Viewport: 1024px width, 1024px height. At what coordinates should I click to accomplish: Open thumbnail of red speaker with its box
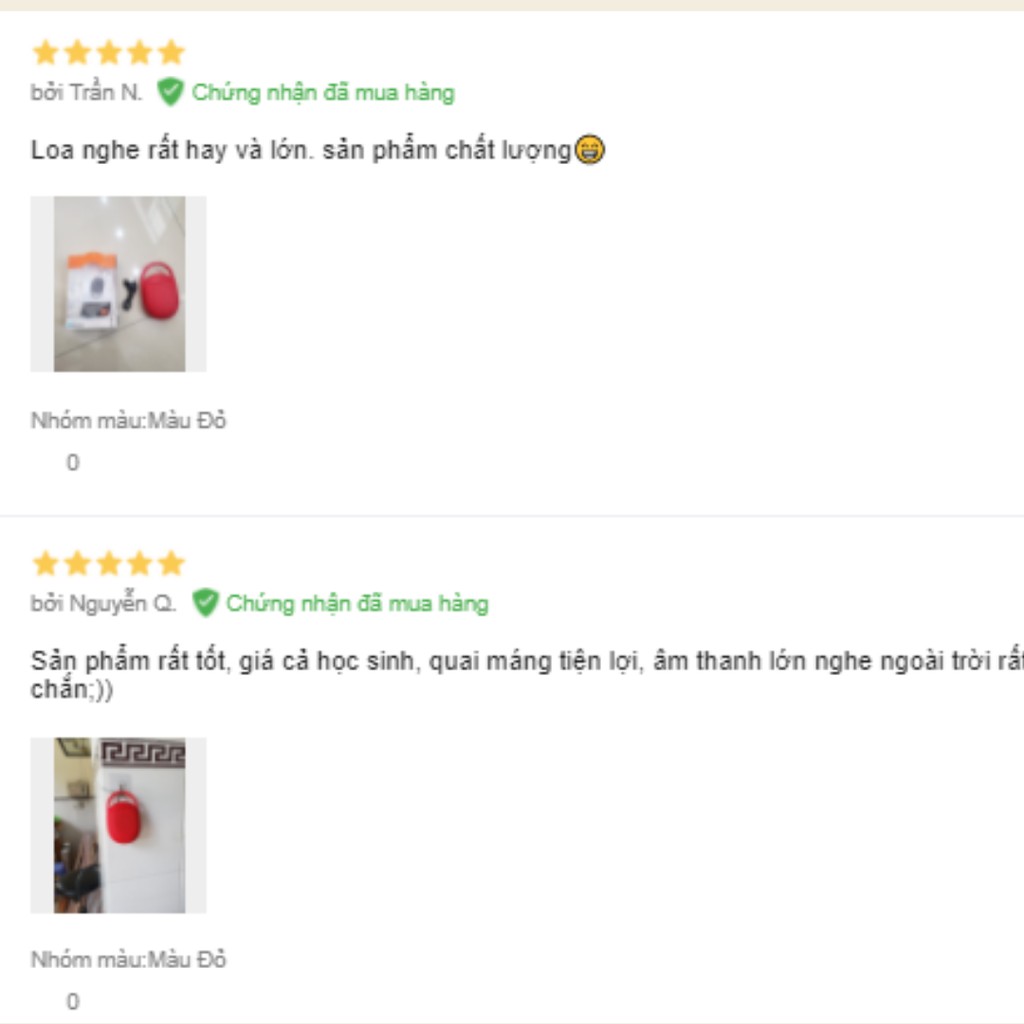119,284
